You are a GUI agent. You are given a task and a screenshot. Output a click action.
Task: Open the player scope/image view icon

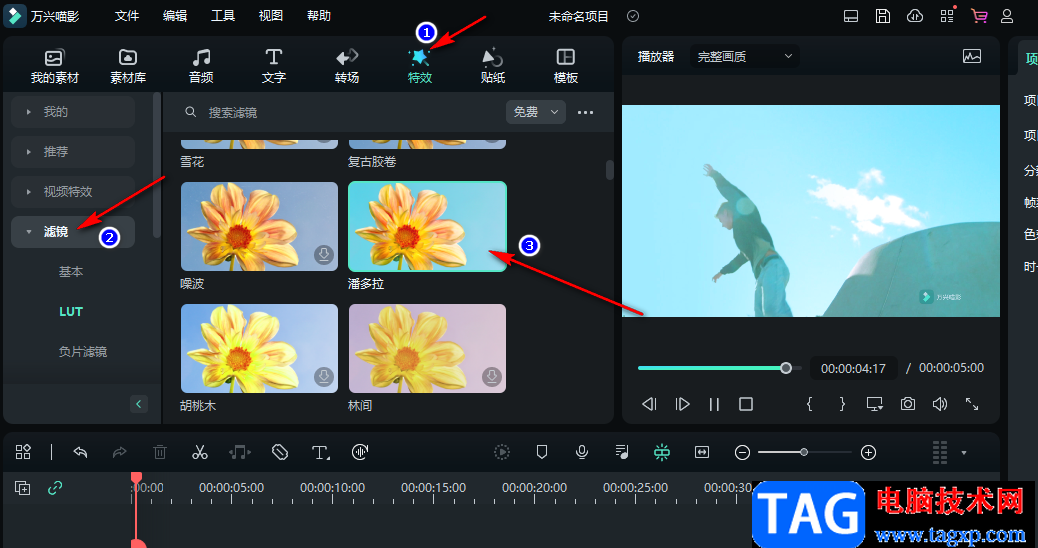pos(972,57)
